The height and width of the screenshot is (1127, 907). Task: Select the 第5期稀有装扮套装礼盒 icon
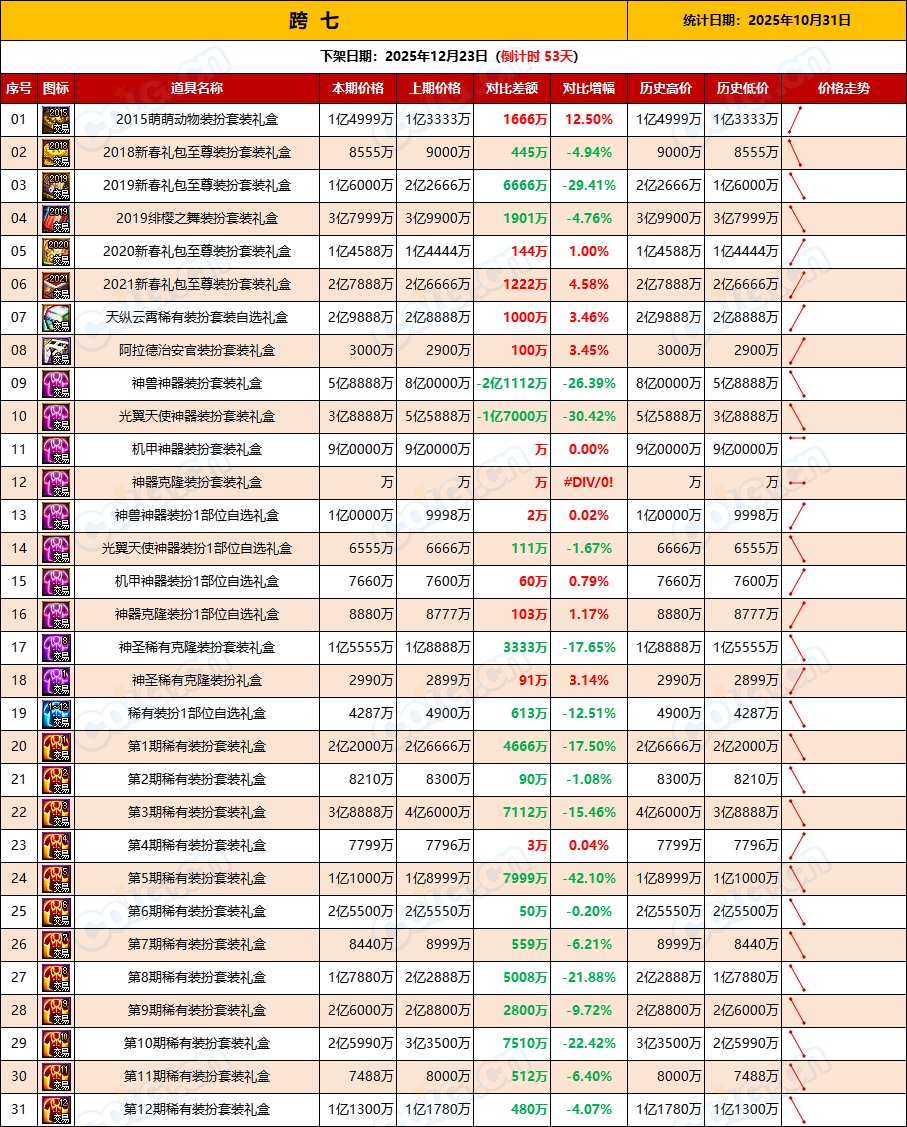[57, 878]
